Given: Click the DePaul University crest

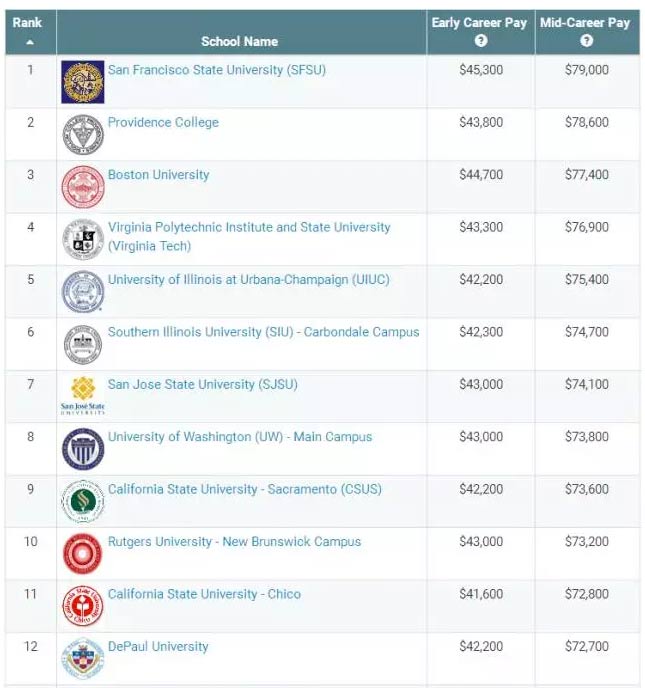Looking at the screenshot, I should coord(83,659).
